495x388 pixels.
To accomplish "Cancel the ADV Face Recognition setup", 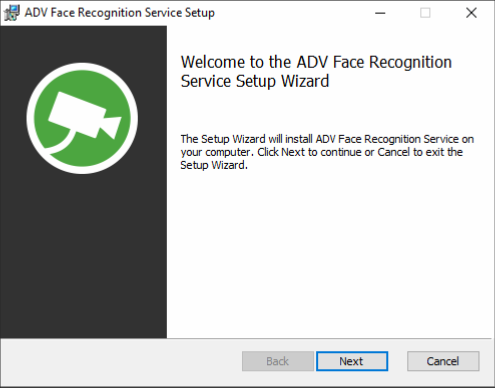I will [x=443, y=361].
